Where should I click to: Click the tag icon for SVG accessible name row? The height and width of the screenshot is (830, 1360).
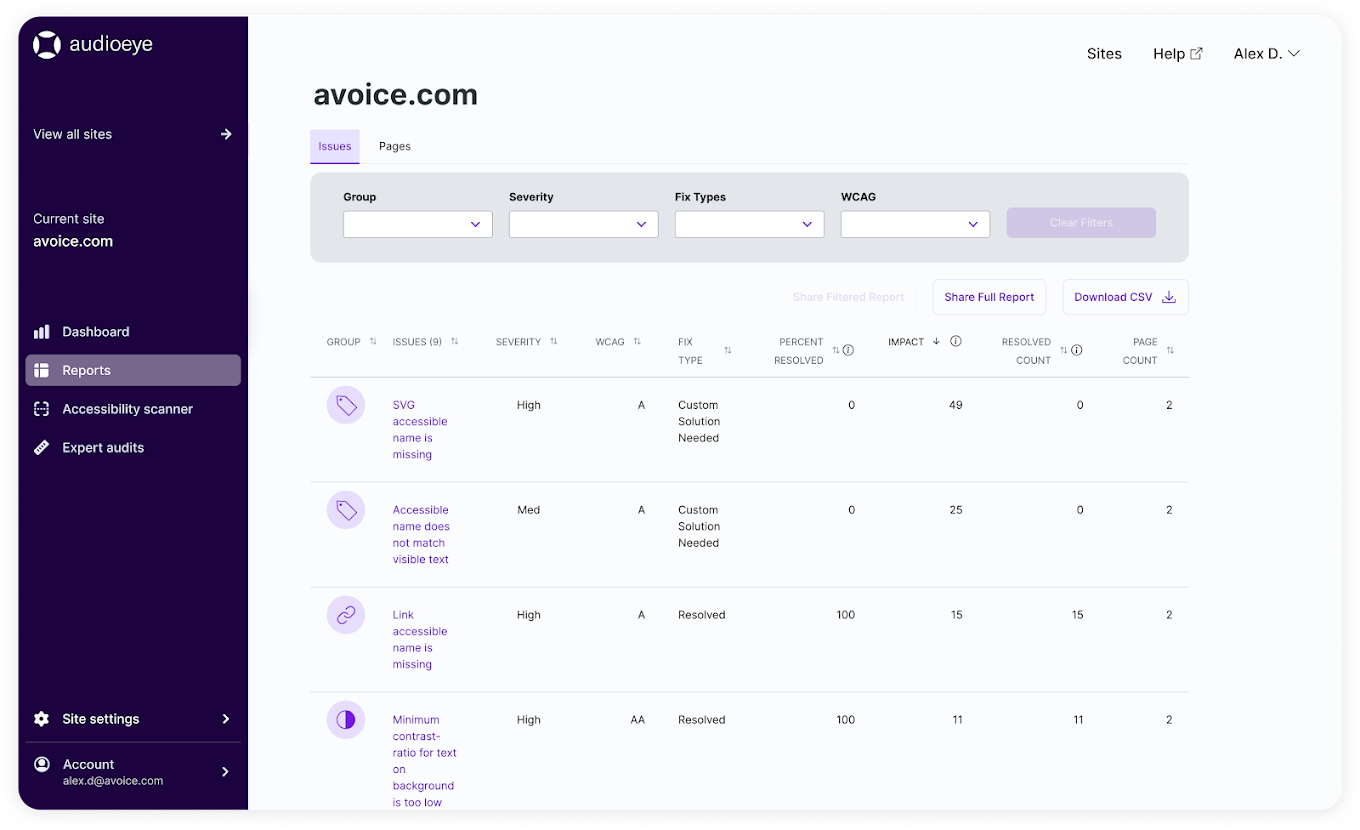click(x=346, y=405)
